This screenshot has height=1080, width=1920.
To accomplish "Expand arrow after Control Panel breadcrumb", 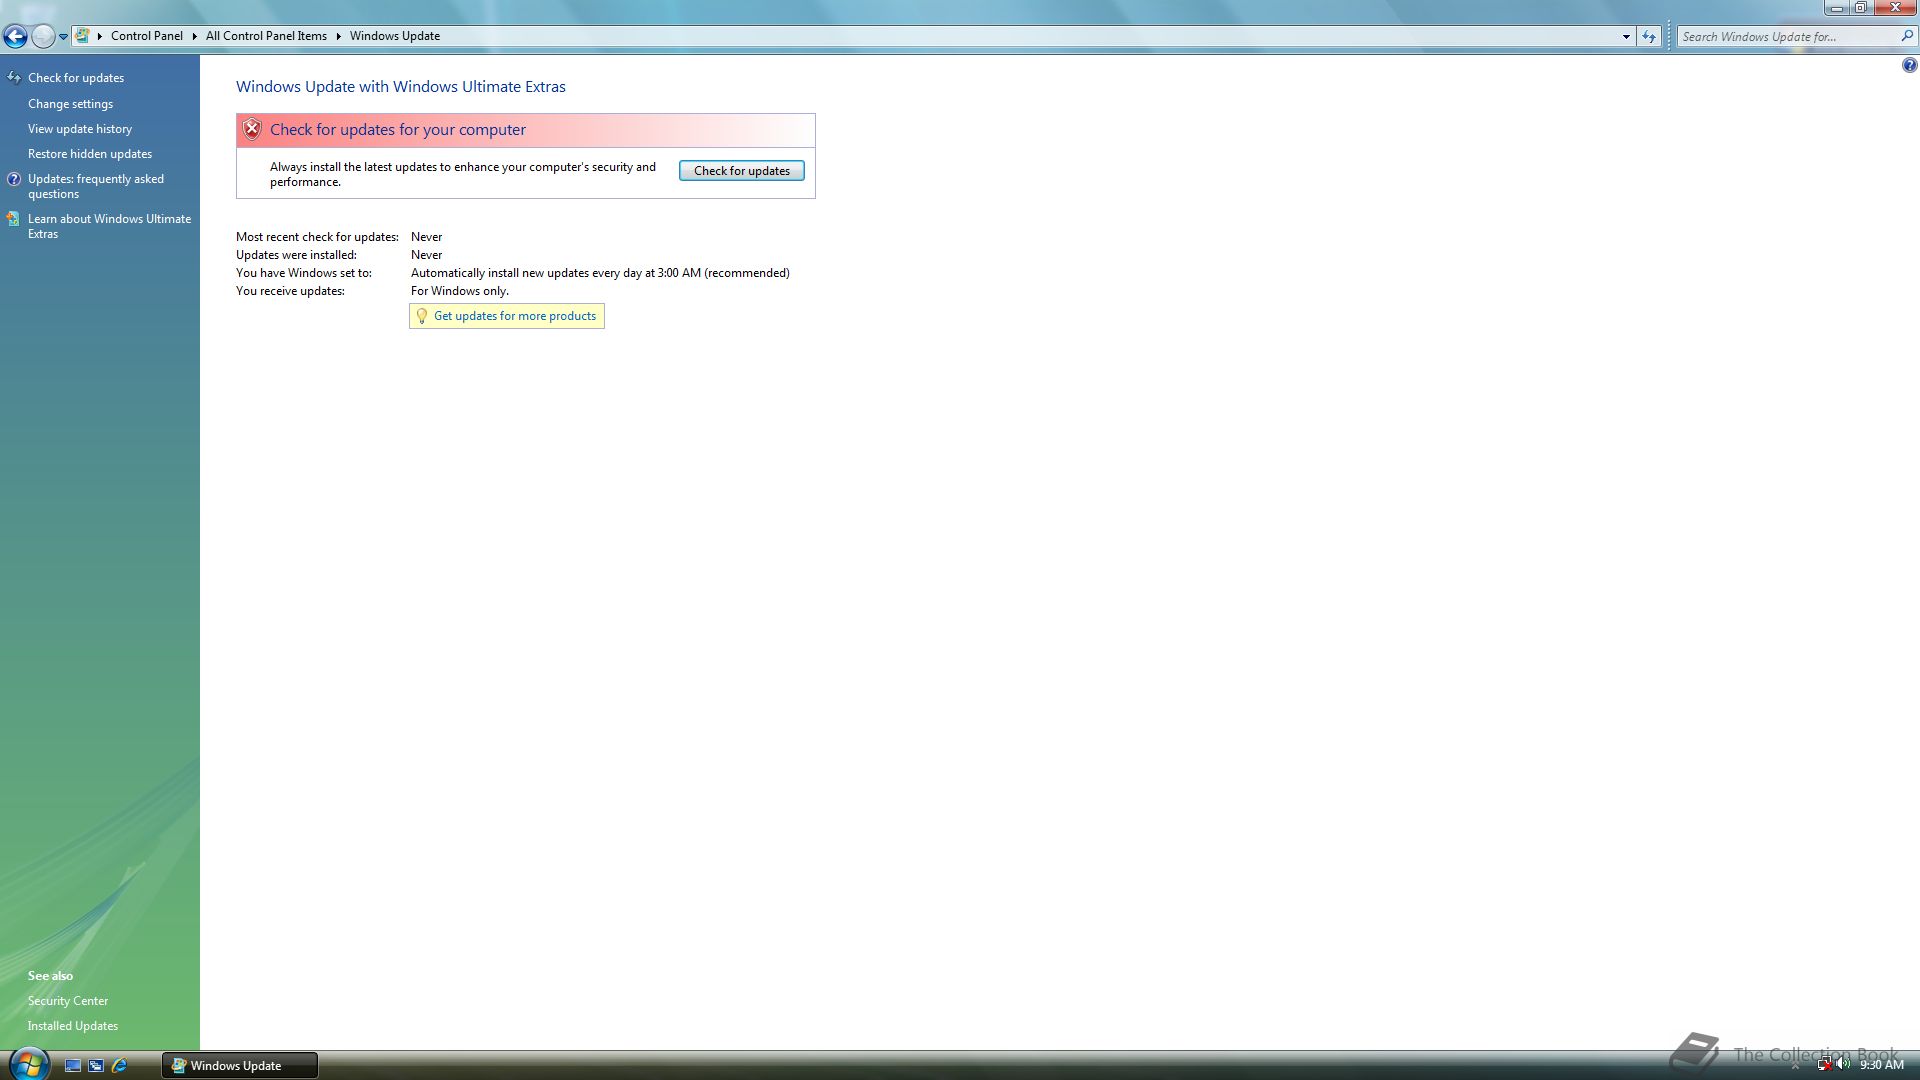I will pyautogui.click(x=194, y=36).
